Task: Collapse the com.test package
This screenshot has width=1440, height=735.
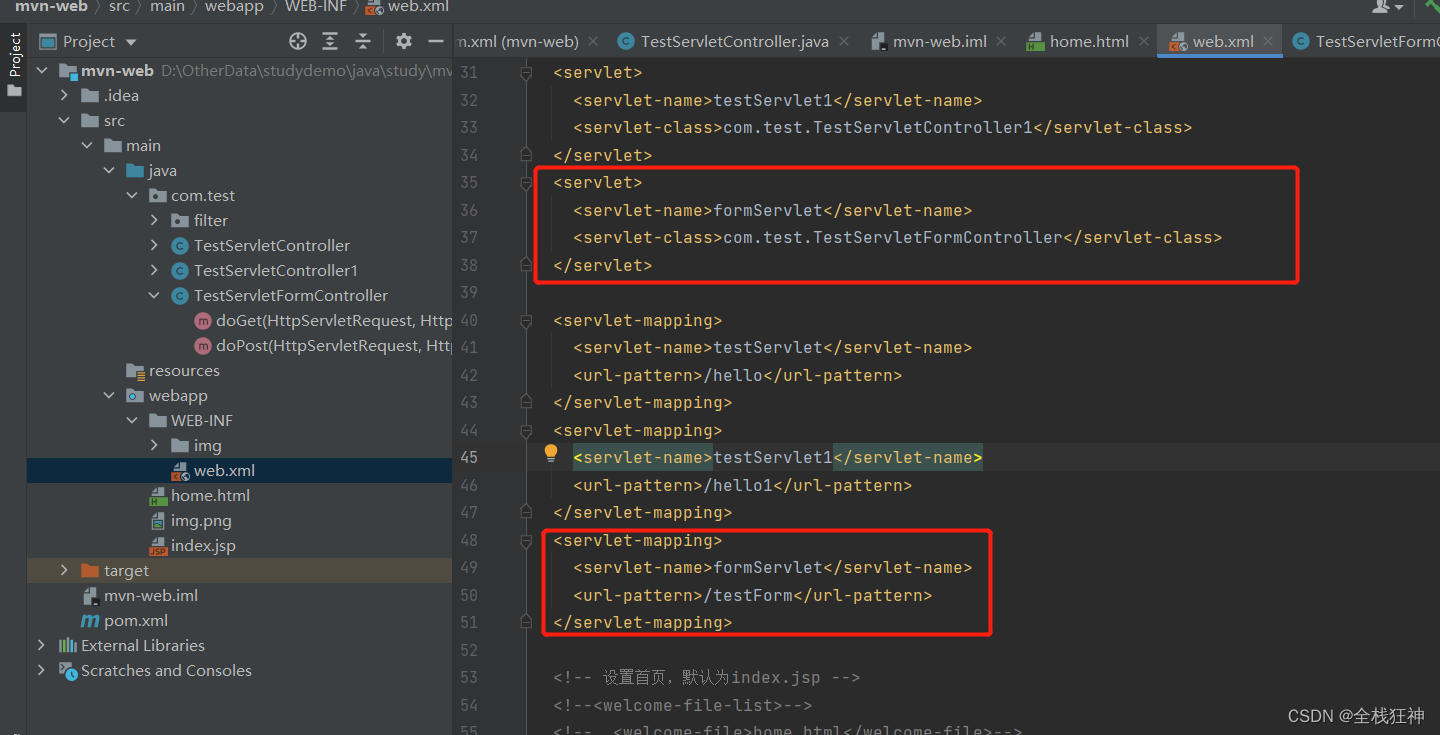Action: click(x=131, y=195)
